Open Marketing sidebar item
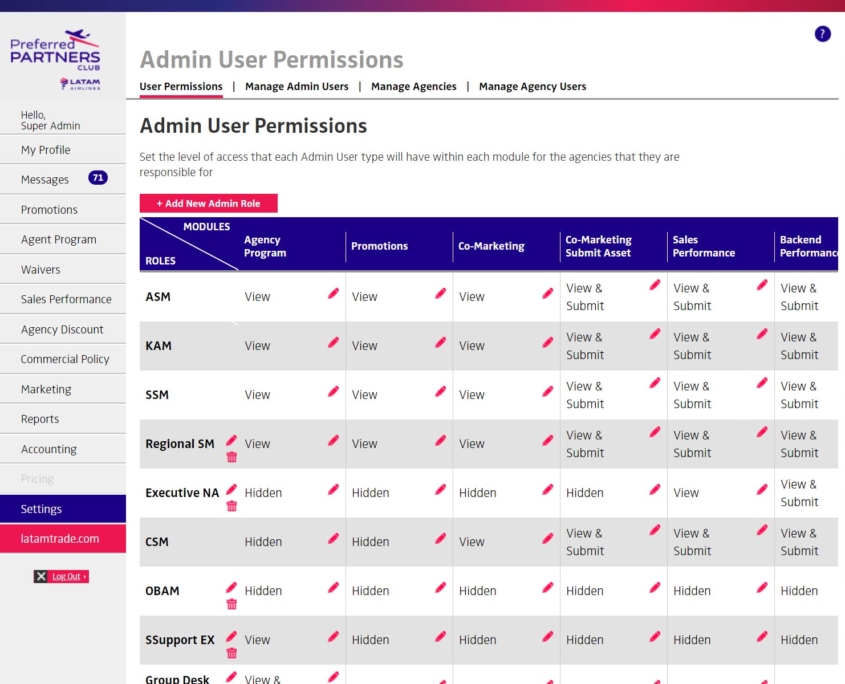This screenshot has width=845, height=684. 63,389
